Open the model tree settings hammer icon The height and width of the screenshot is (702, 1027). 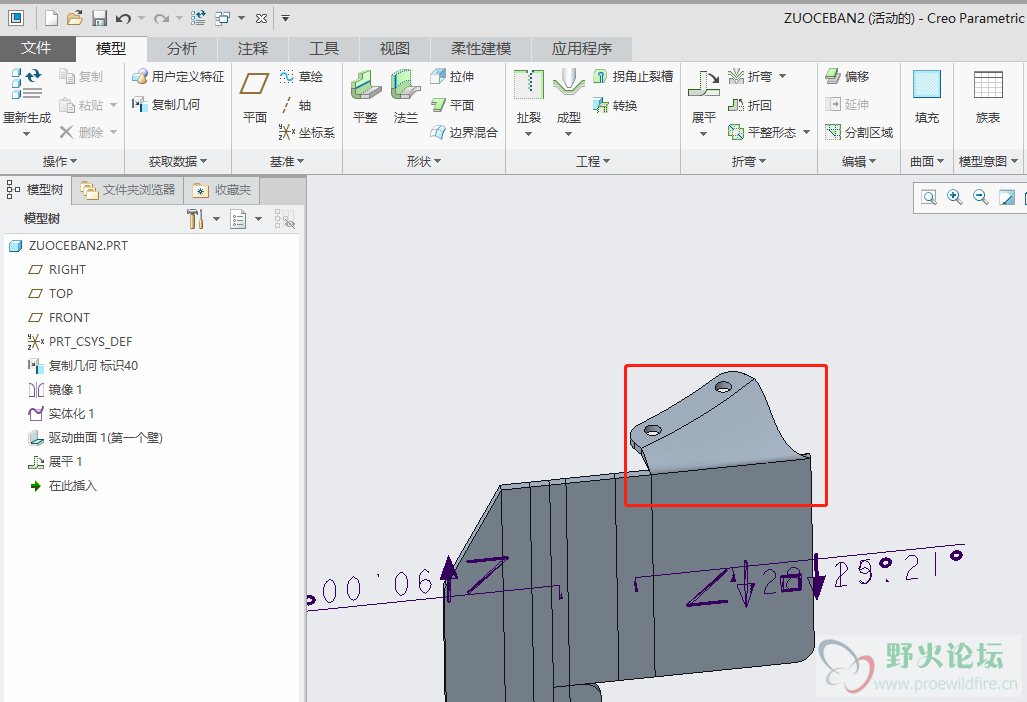point(196,219)
